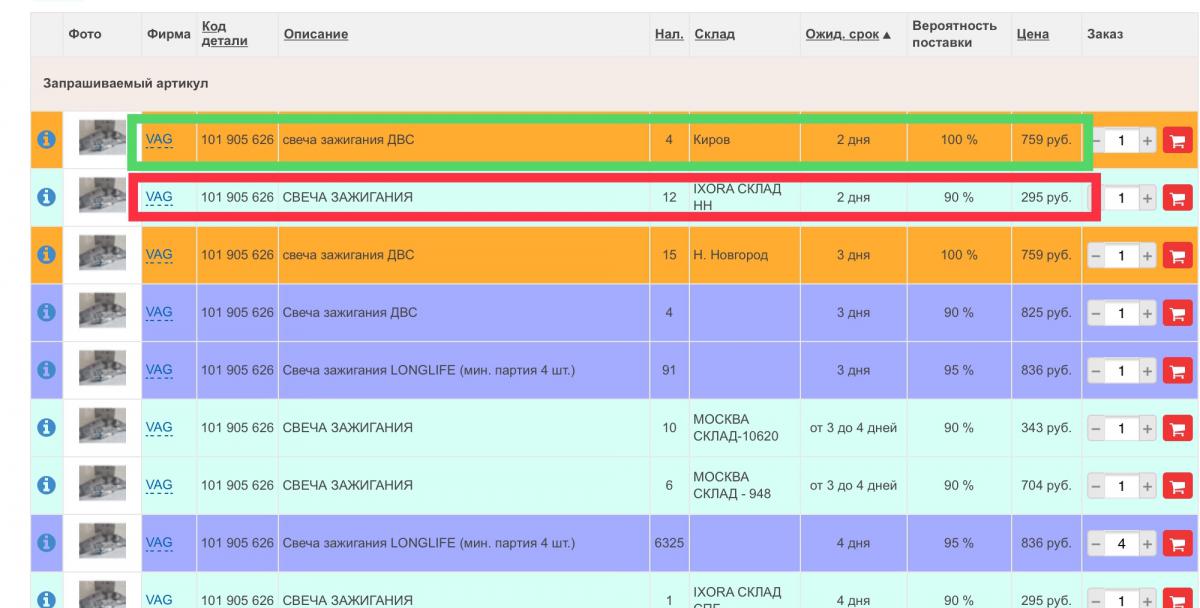Image resolution: width=1200 pixels, height=608 pixels.
Task: Sort by Ожид. срок column header
Action: (x=843, y=35)
